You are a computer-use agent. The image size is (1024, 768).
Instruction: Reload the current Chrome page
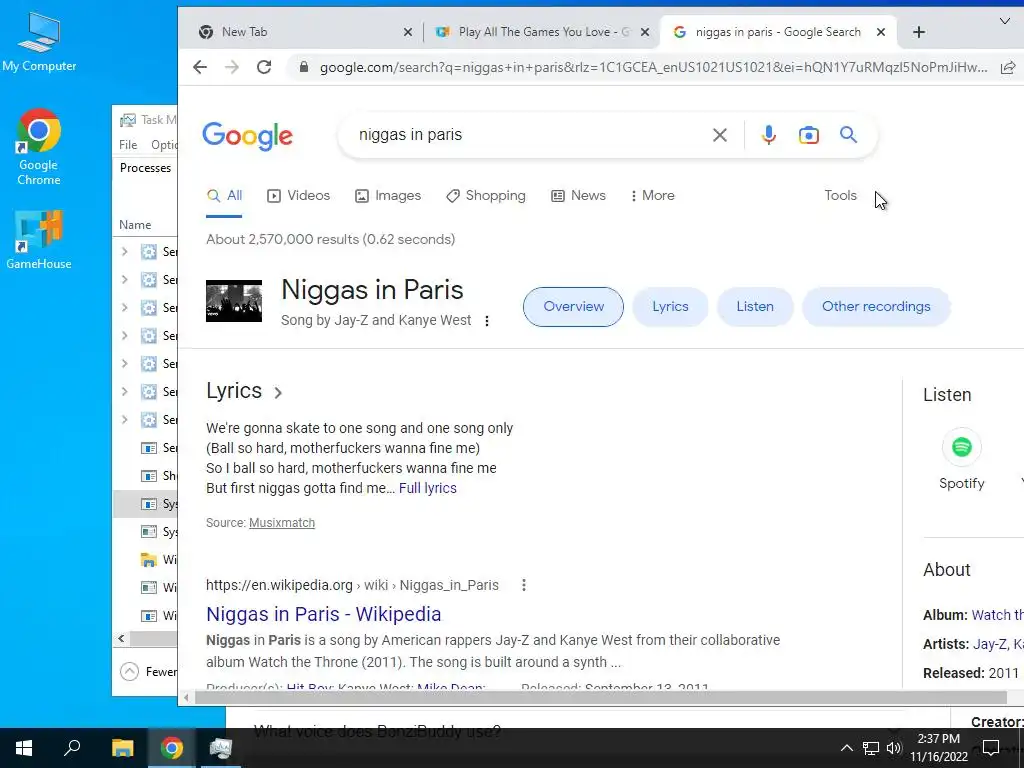[x=264, y=67]
